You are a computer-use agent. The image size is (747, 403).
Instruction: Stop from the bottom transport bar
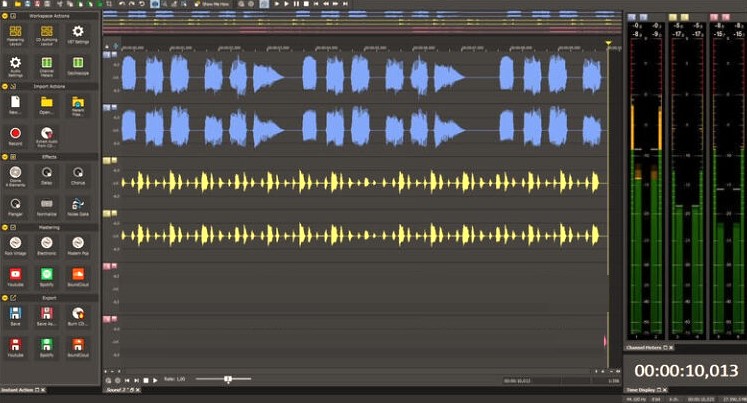(146, 380)
